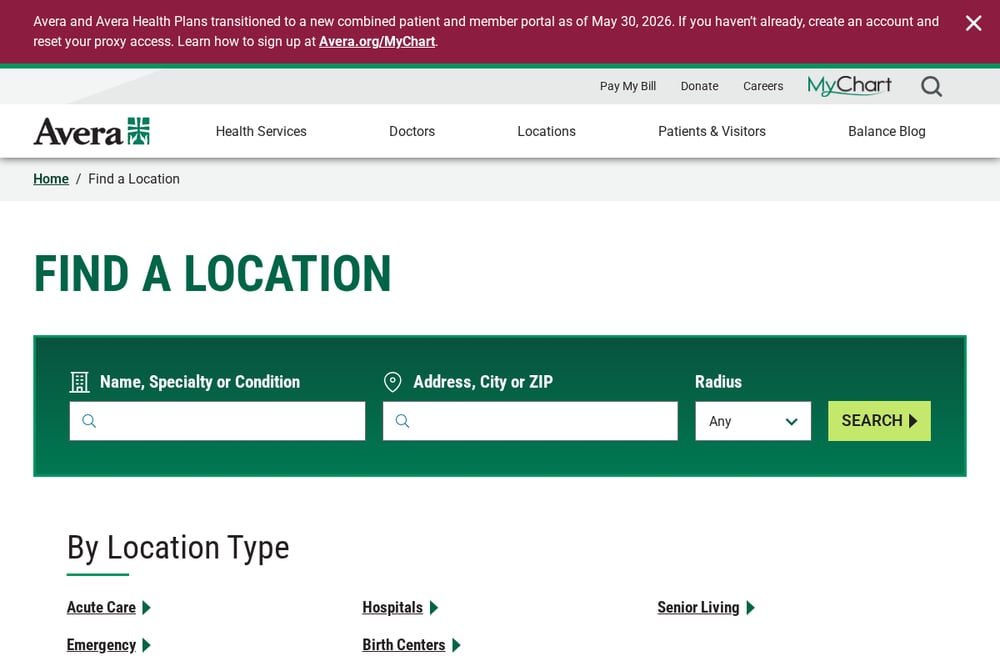The width and height of the screenshot is (1000, 667).
Task: Go to Avera homepage via logo
Action: tap(92, 131)
